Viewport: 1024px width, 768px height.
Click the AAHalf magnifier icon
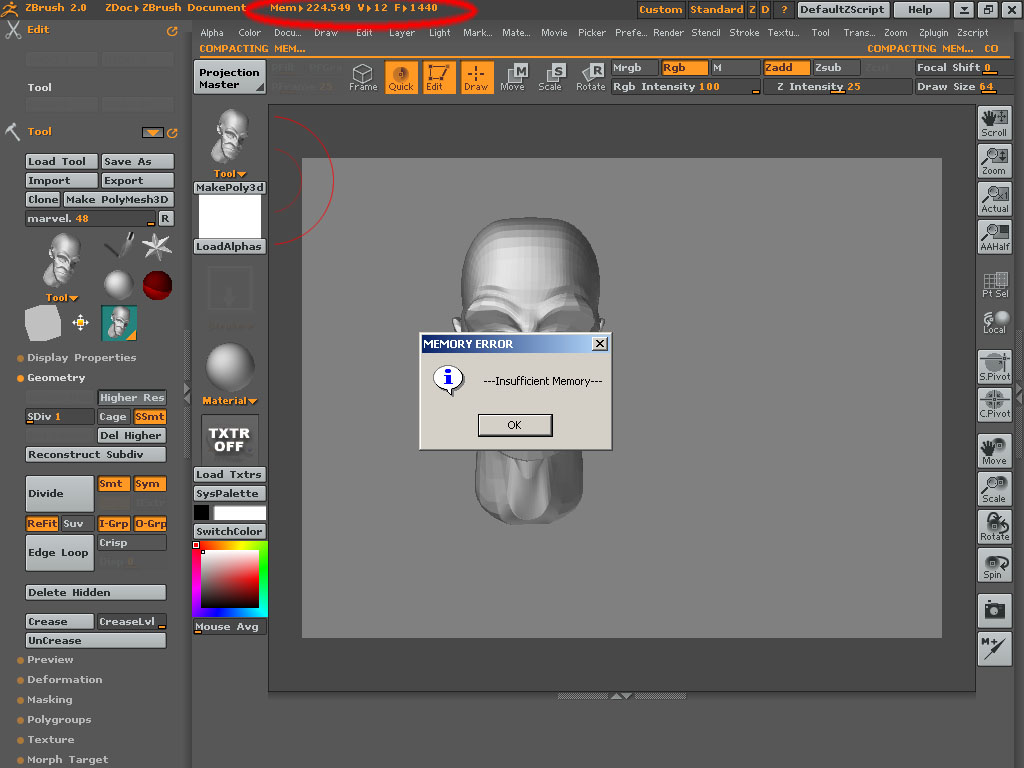click(994, 237)
